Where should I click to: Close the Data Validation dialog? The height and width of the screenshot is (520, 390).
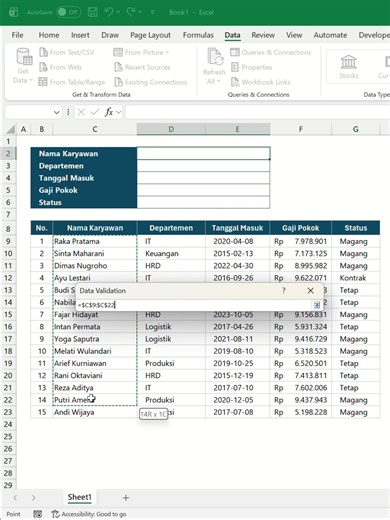(x=310, y=291)
